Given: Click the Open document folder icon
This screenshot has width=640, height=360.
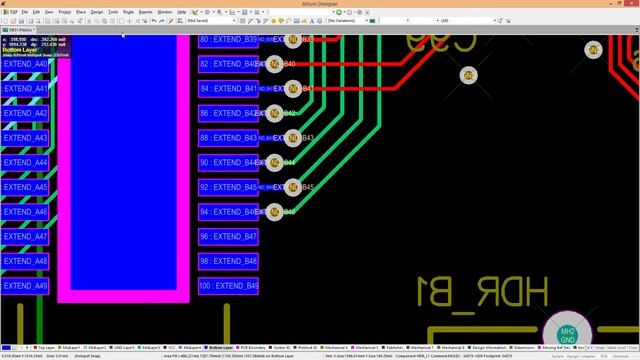Looking at the screenshot, I should tap(13, 20).
